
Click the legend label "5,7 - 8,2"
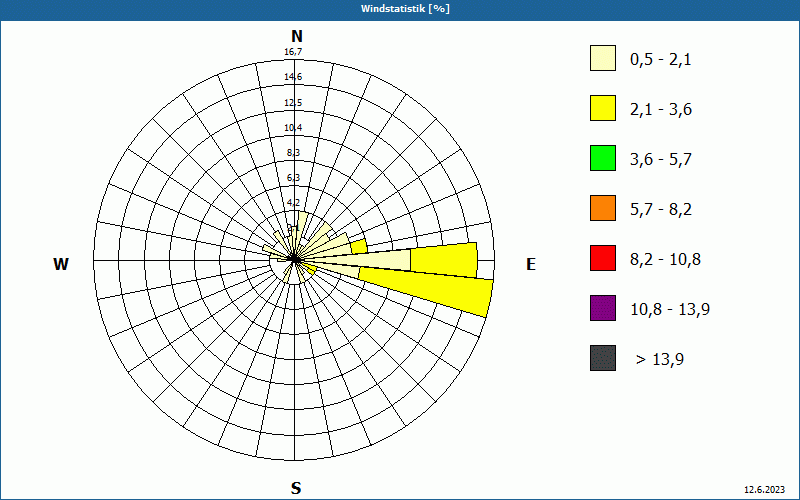[661, 210]
